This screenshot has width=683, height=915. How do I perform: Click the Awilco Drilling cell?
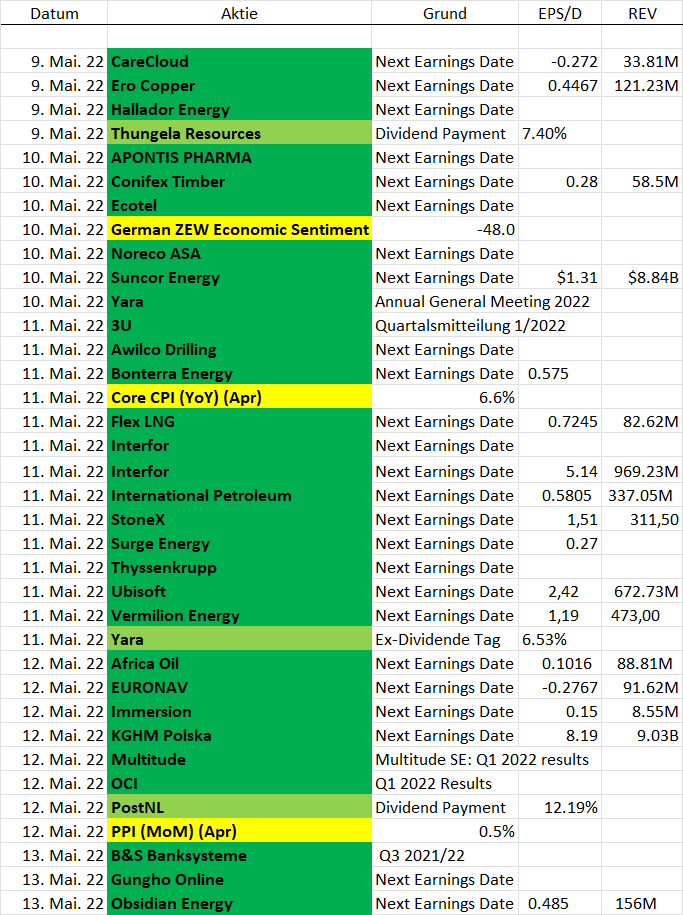point(239,349)
